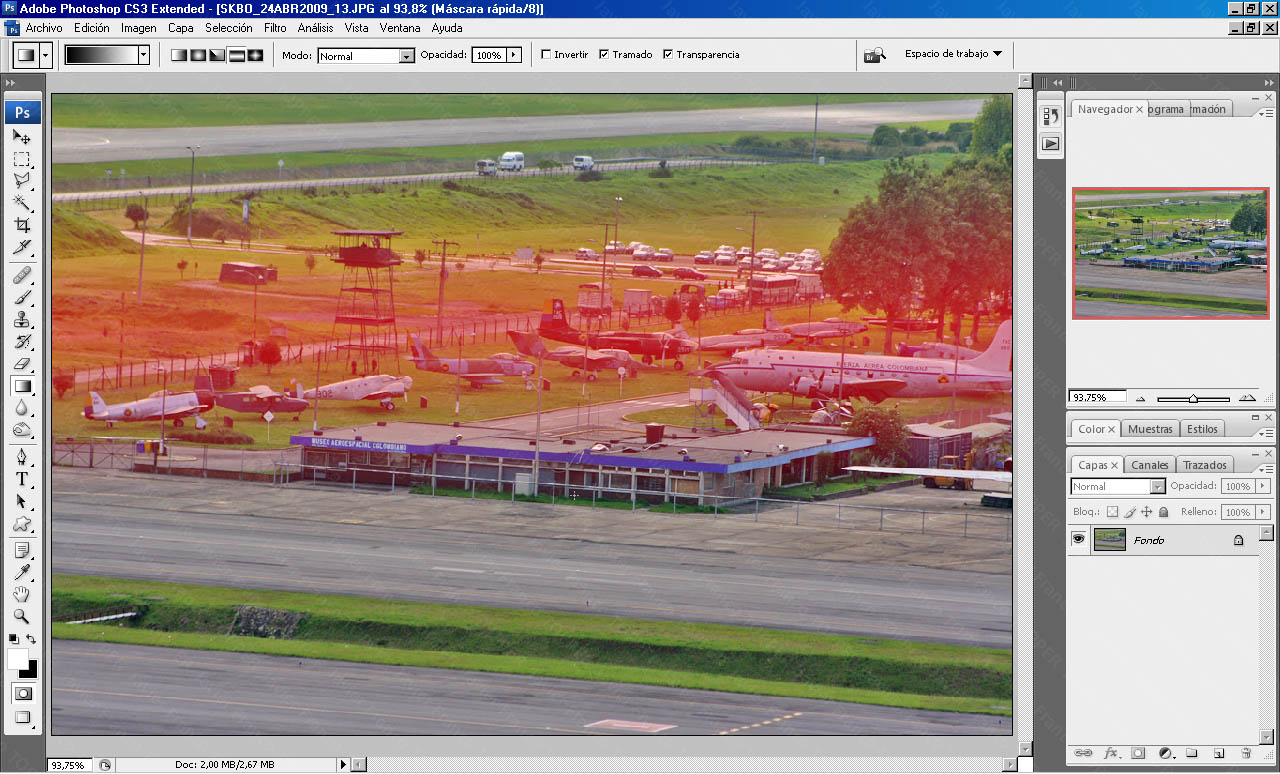Activate the Zoom magnifier tool
This screenshot has height=774, width=1280.
point(21,616)
